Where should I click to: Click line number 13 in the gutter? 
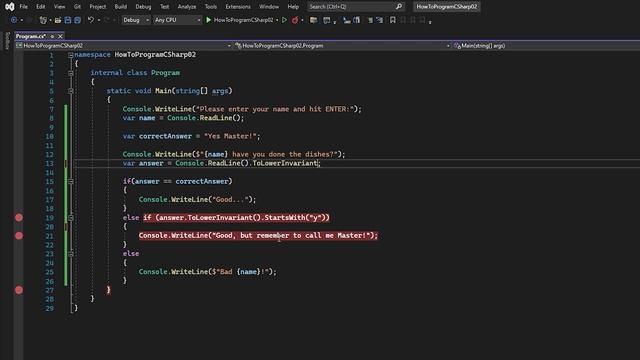[49, 163]
